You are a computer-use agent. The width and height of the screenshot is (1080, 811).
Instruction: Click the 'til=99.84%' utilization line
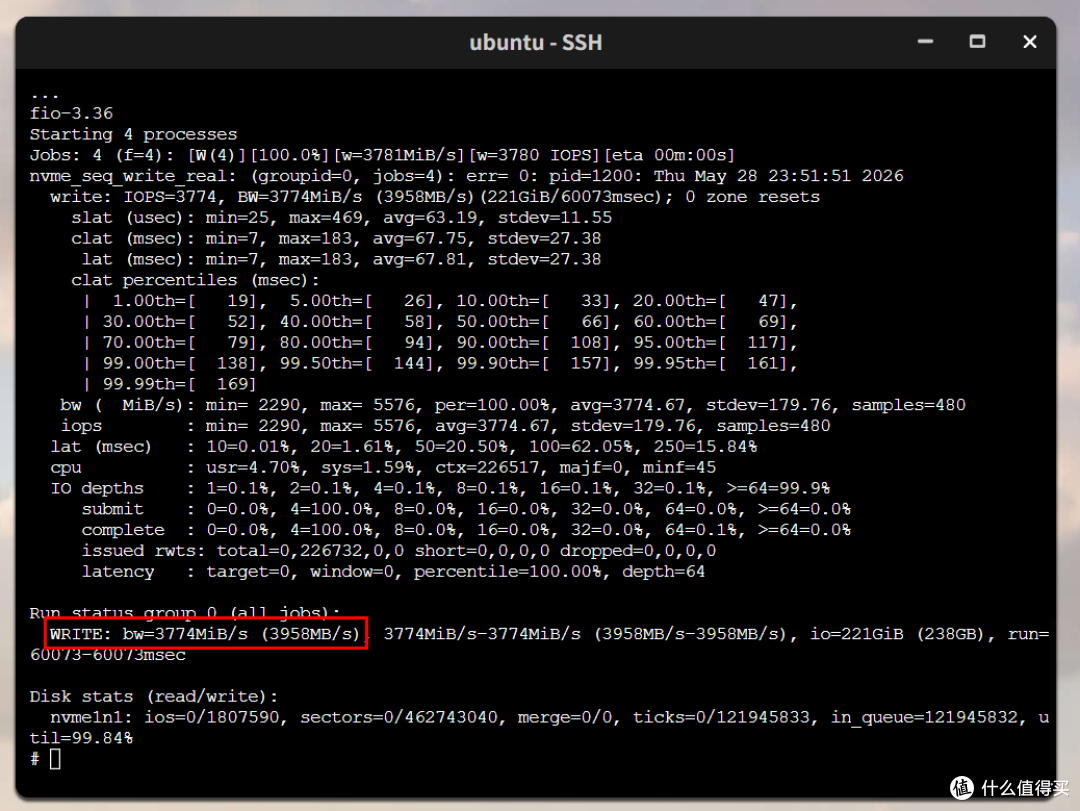click(x=81, y=738)
